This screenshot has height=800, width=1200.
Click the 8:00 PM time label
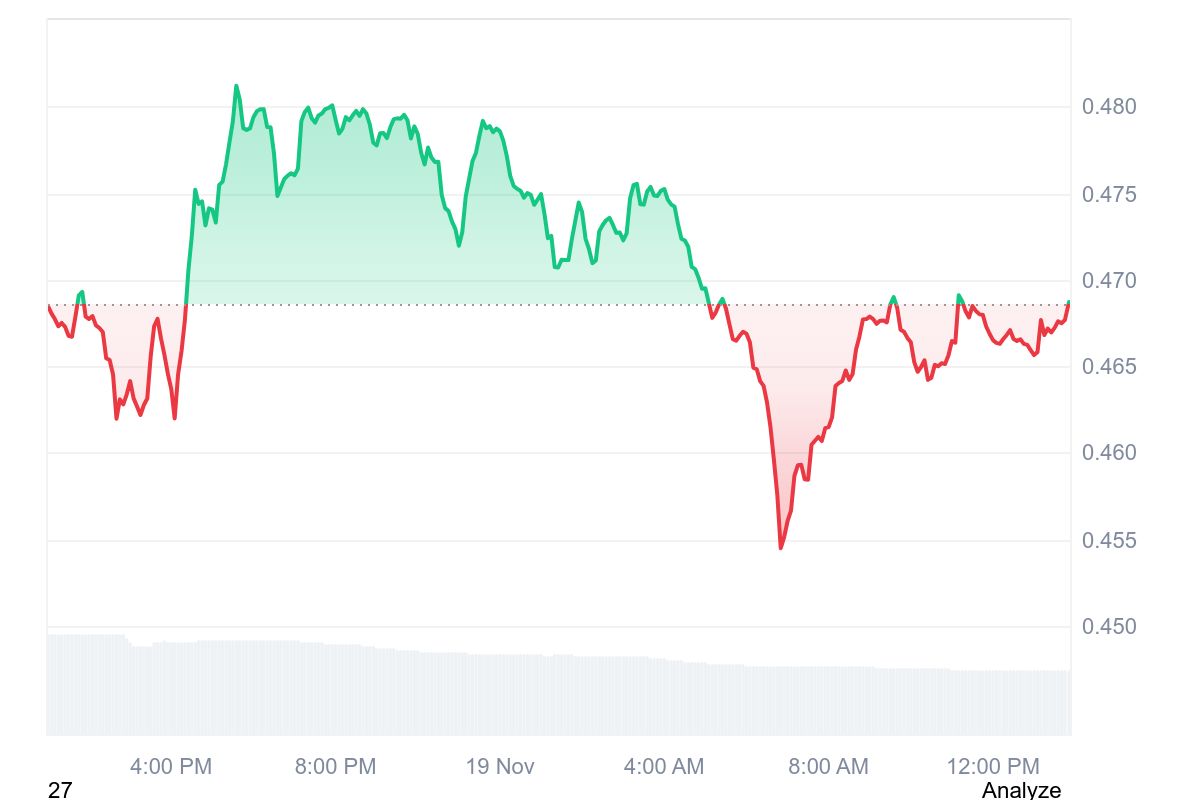(335, 767)
